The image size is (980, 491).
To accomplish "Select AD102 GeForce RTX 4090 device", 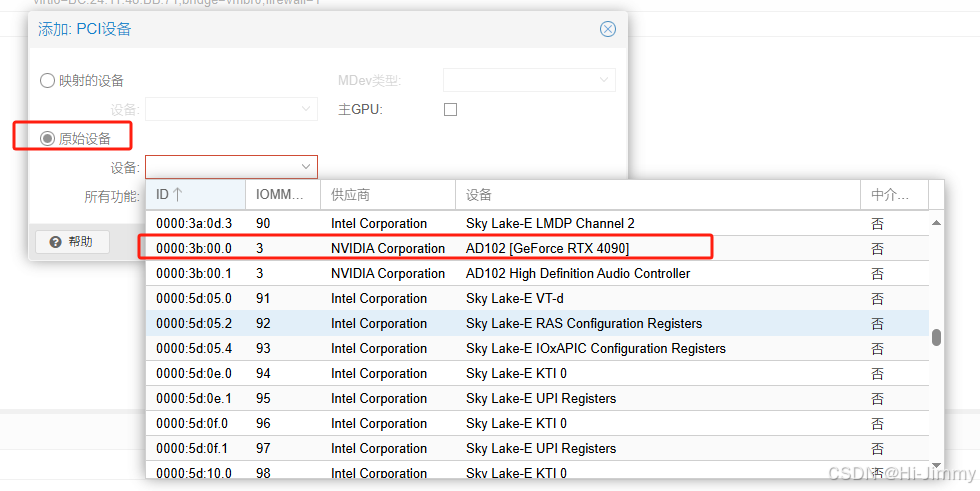I will [538, 249].
